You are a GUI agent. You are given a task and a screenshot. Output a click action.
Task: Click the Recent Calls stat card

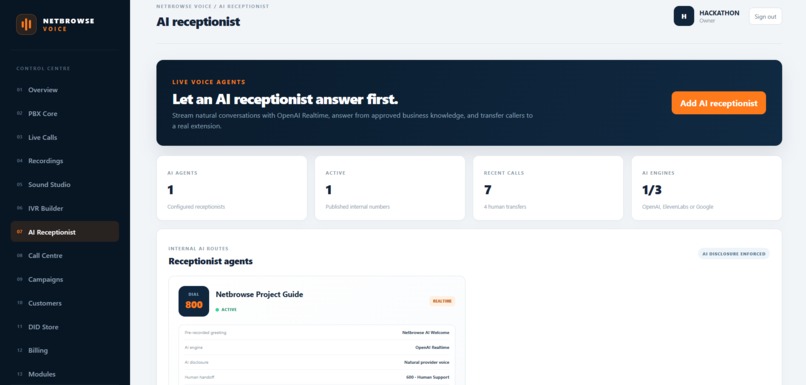[548, 188]
